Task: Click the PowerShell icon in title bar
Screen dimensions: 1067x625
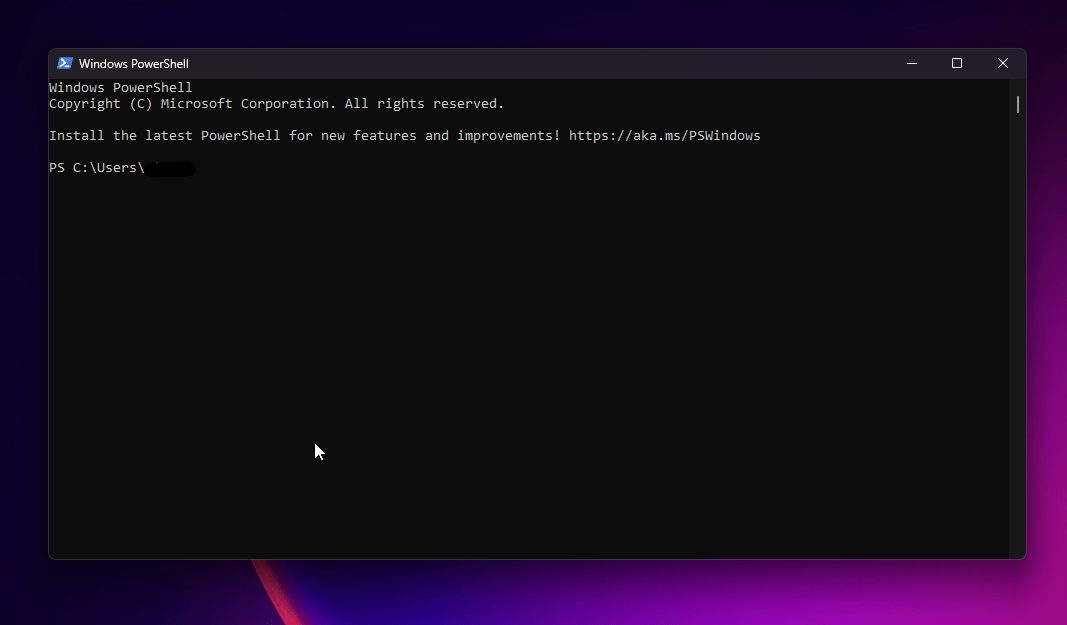Action: coord(65,63)
